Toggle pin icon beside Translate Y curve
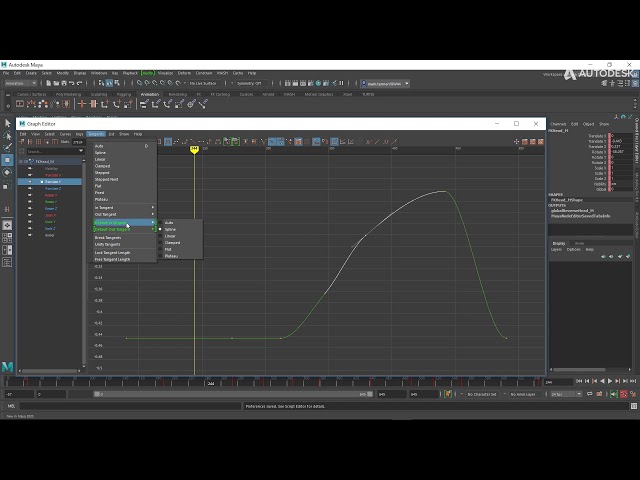640x480 pixels. click(x=30, y=182)
